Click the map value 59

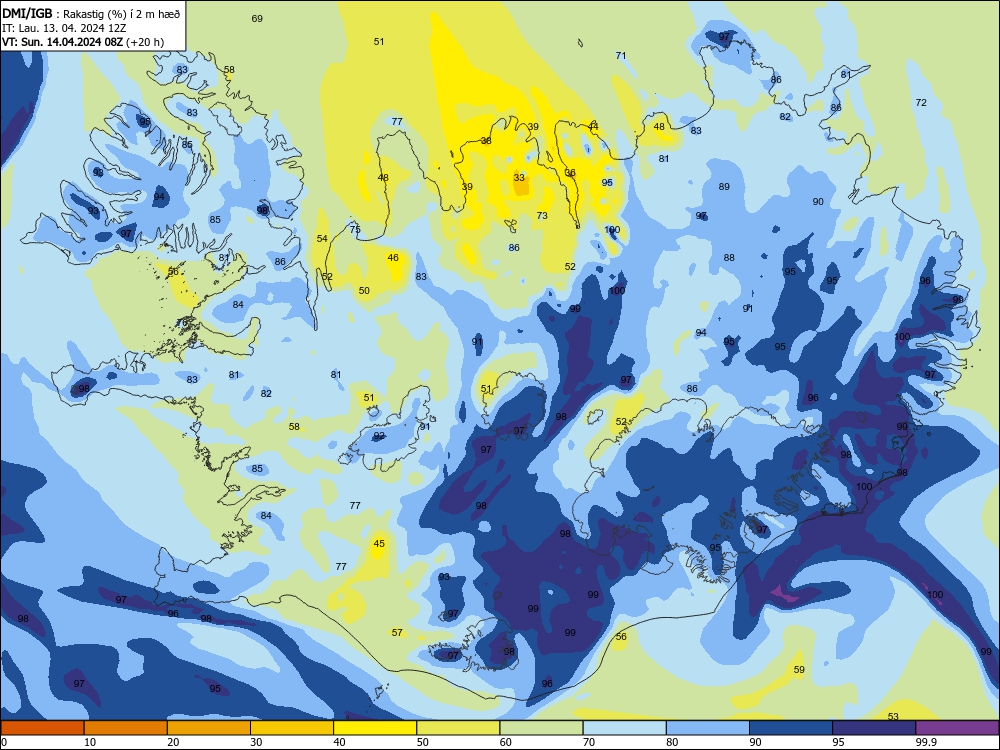799,670
